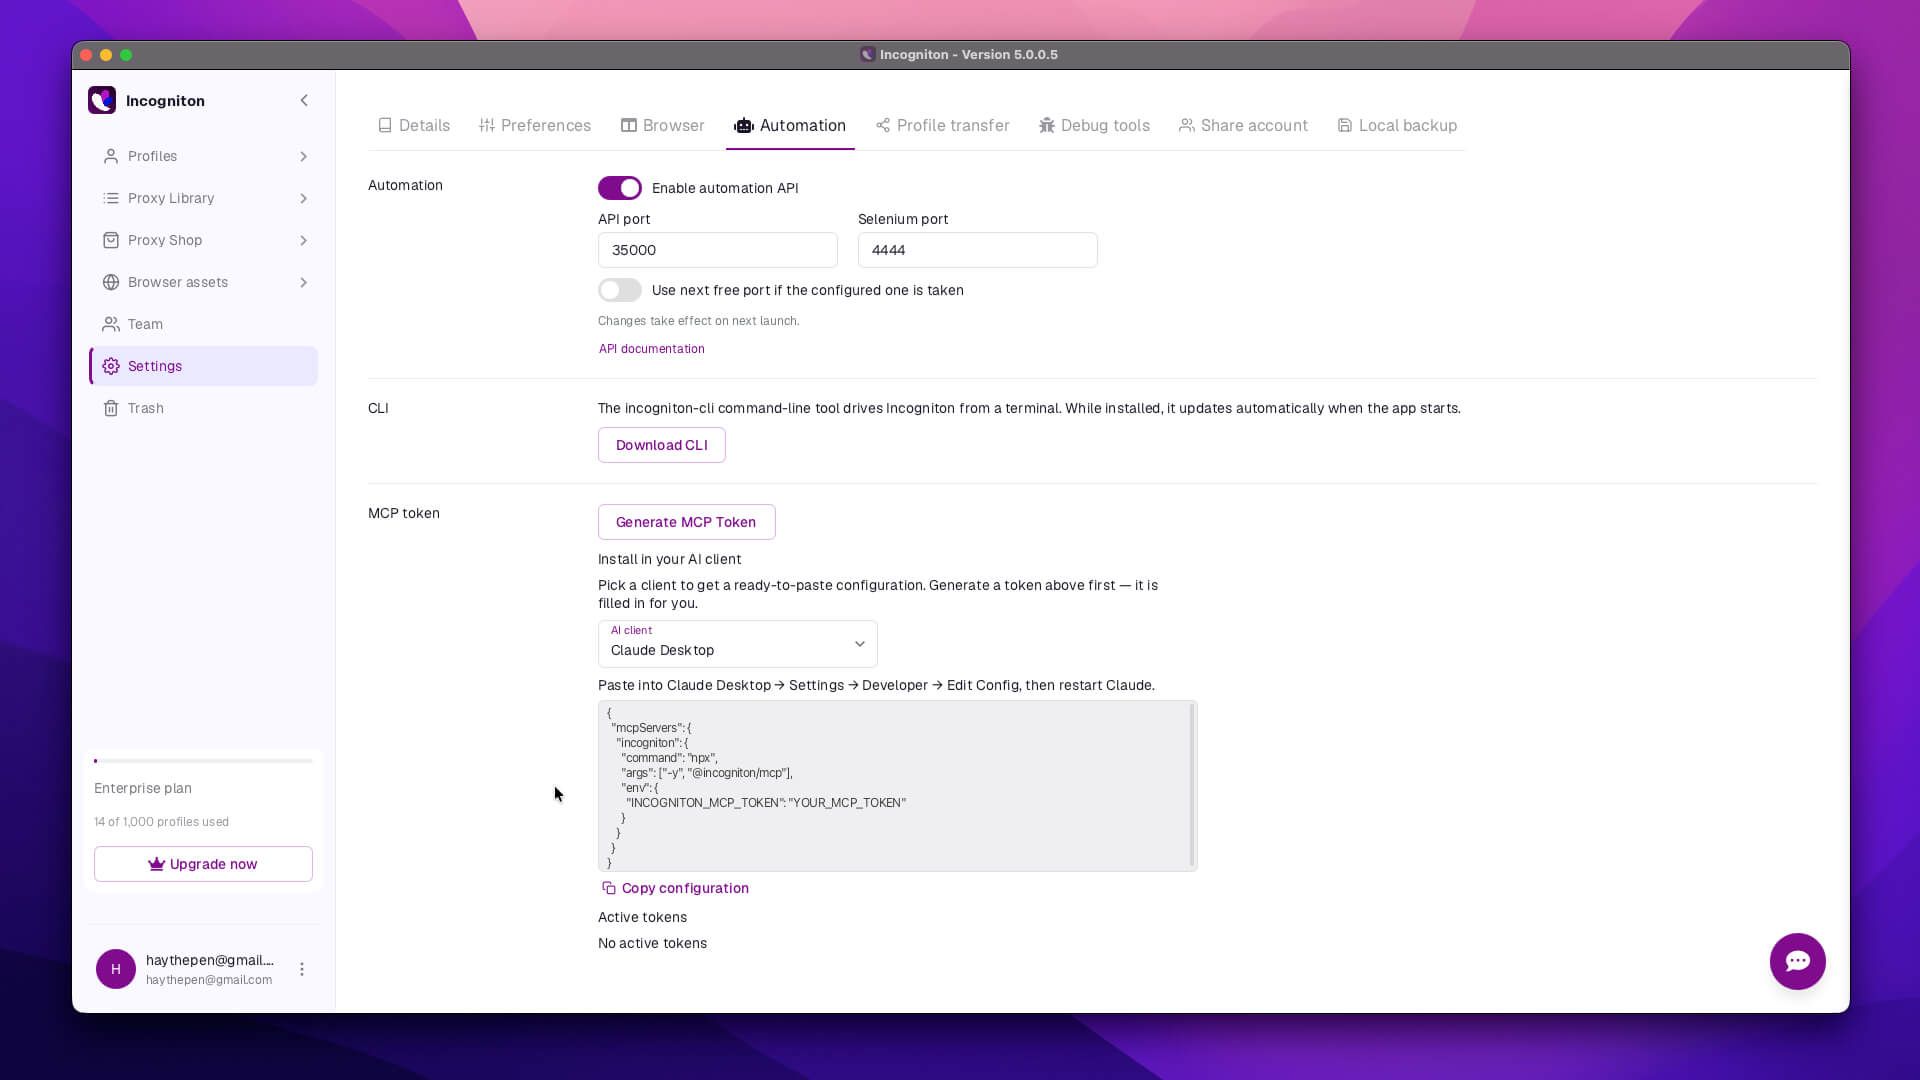The image size is (1920, 1080).
Task: Click the Browser assets globe icon
Action: pyautogui.click(x=111, y=282)
